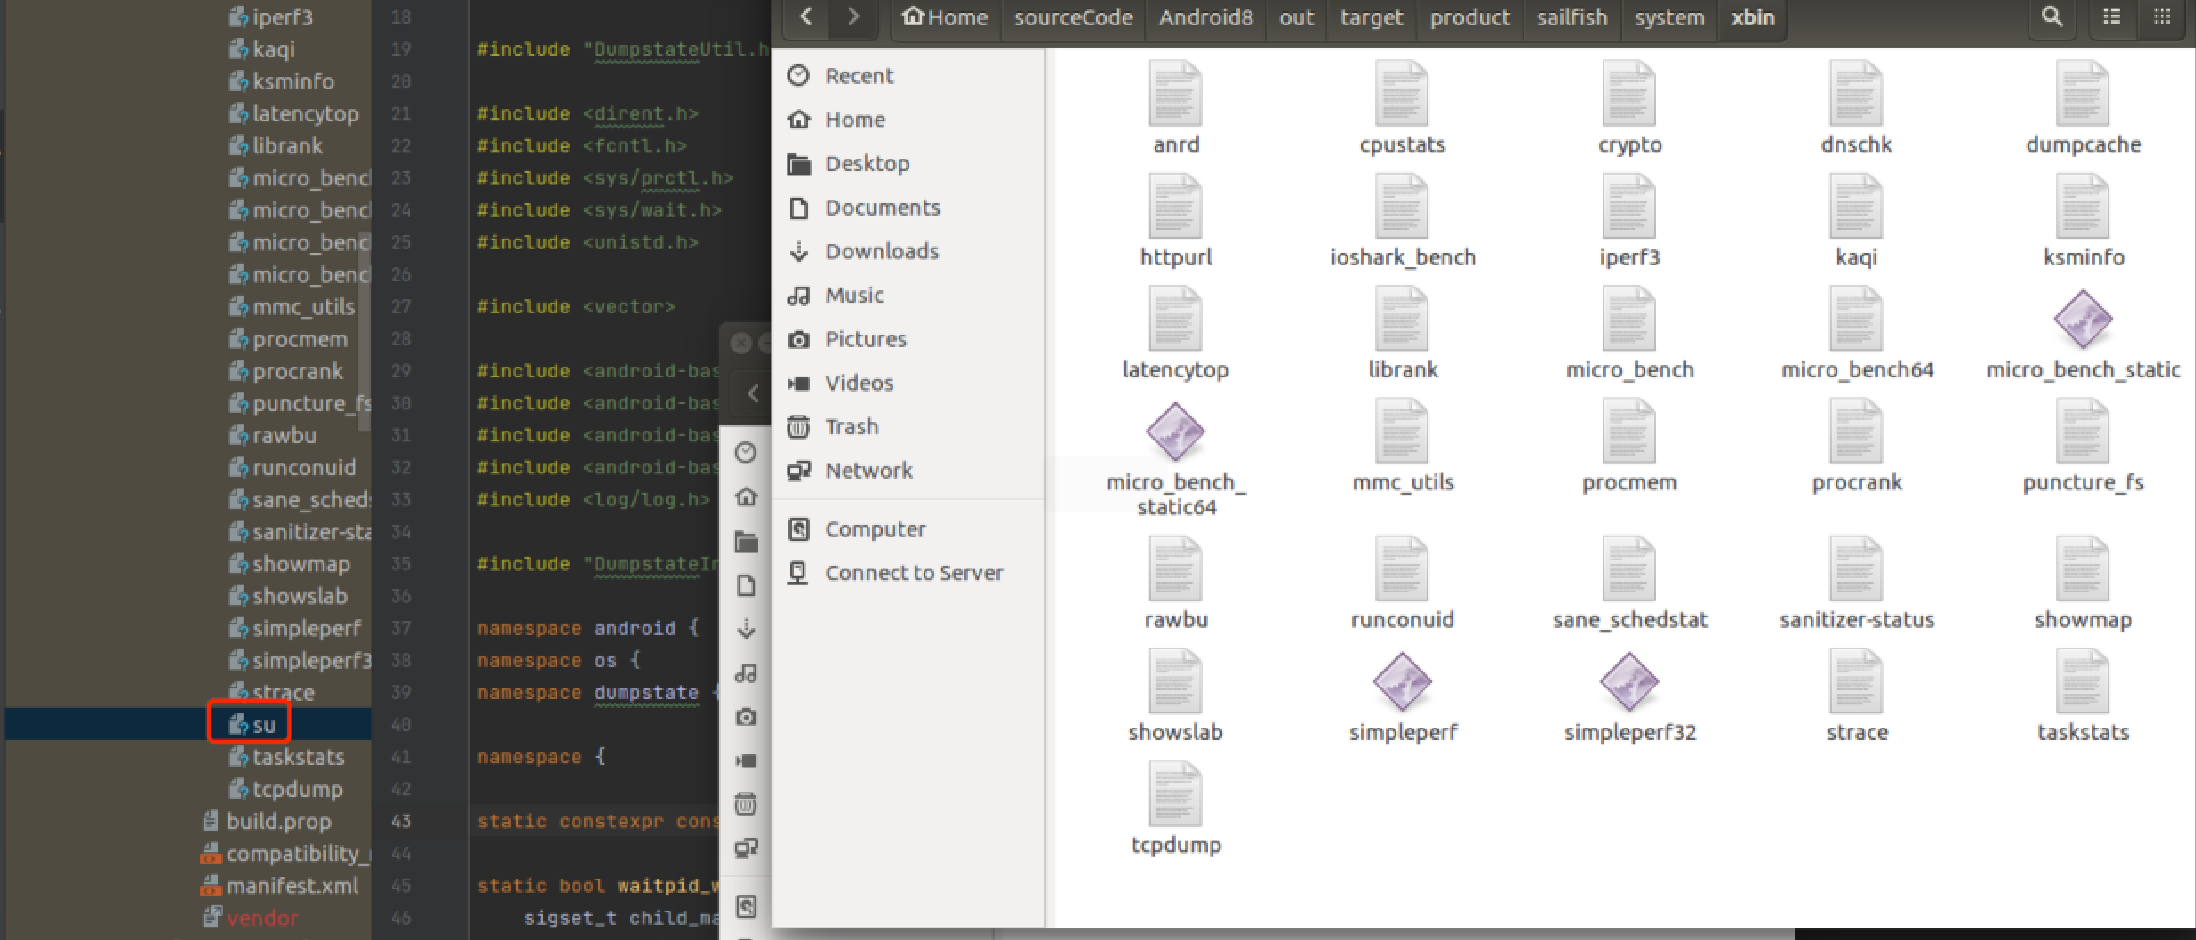Select the micro_bench_static executable icon
Screen dimensions: 2196x940
(x=2083, y=319)
